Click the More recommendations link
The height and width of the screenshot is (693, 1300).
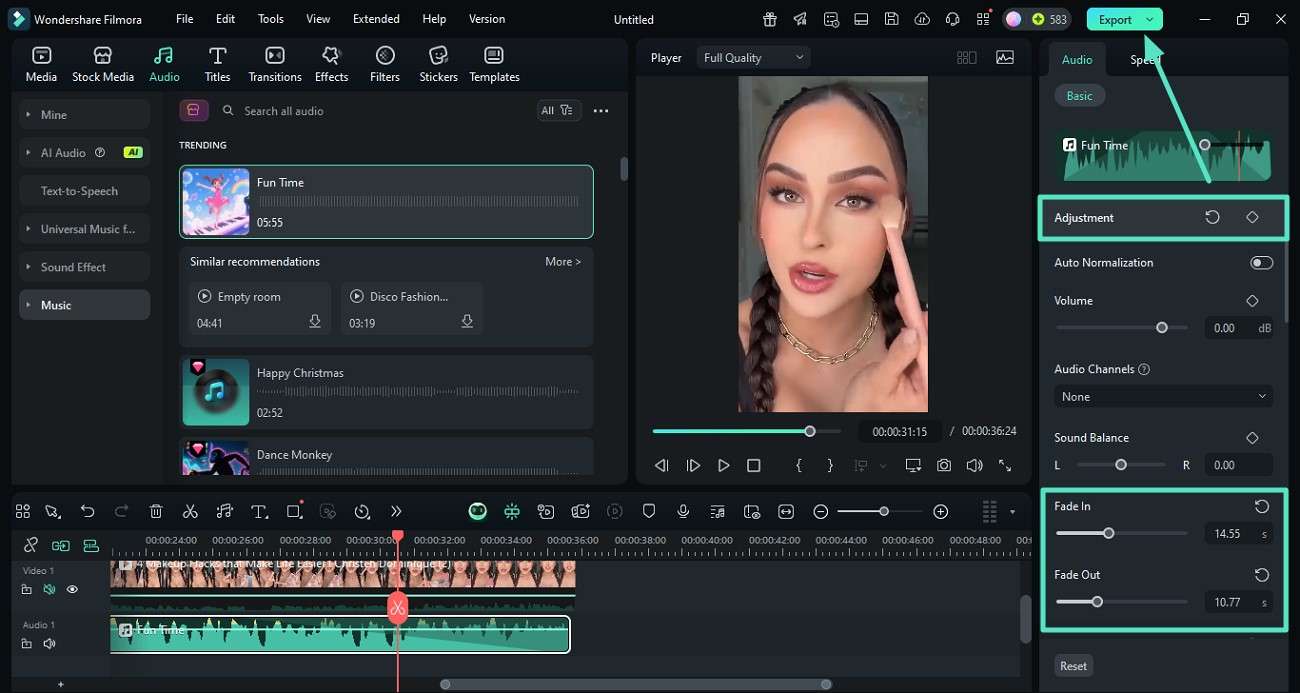click(x=563, y=262)
